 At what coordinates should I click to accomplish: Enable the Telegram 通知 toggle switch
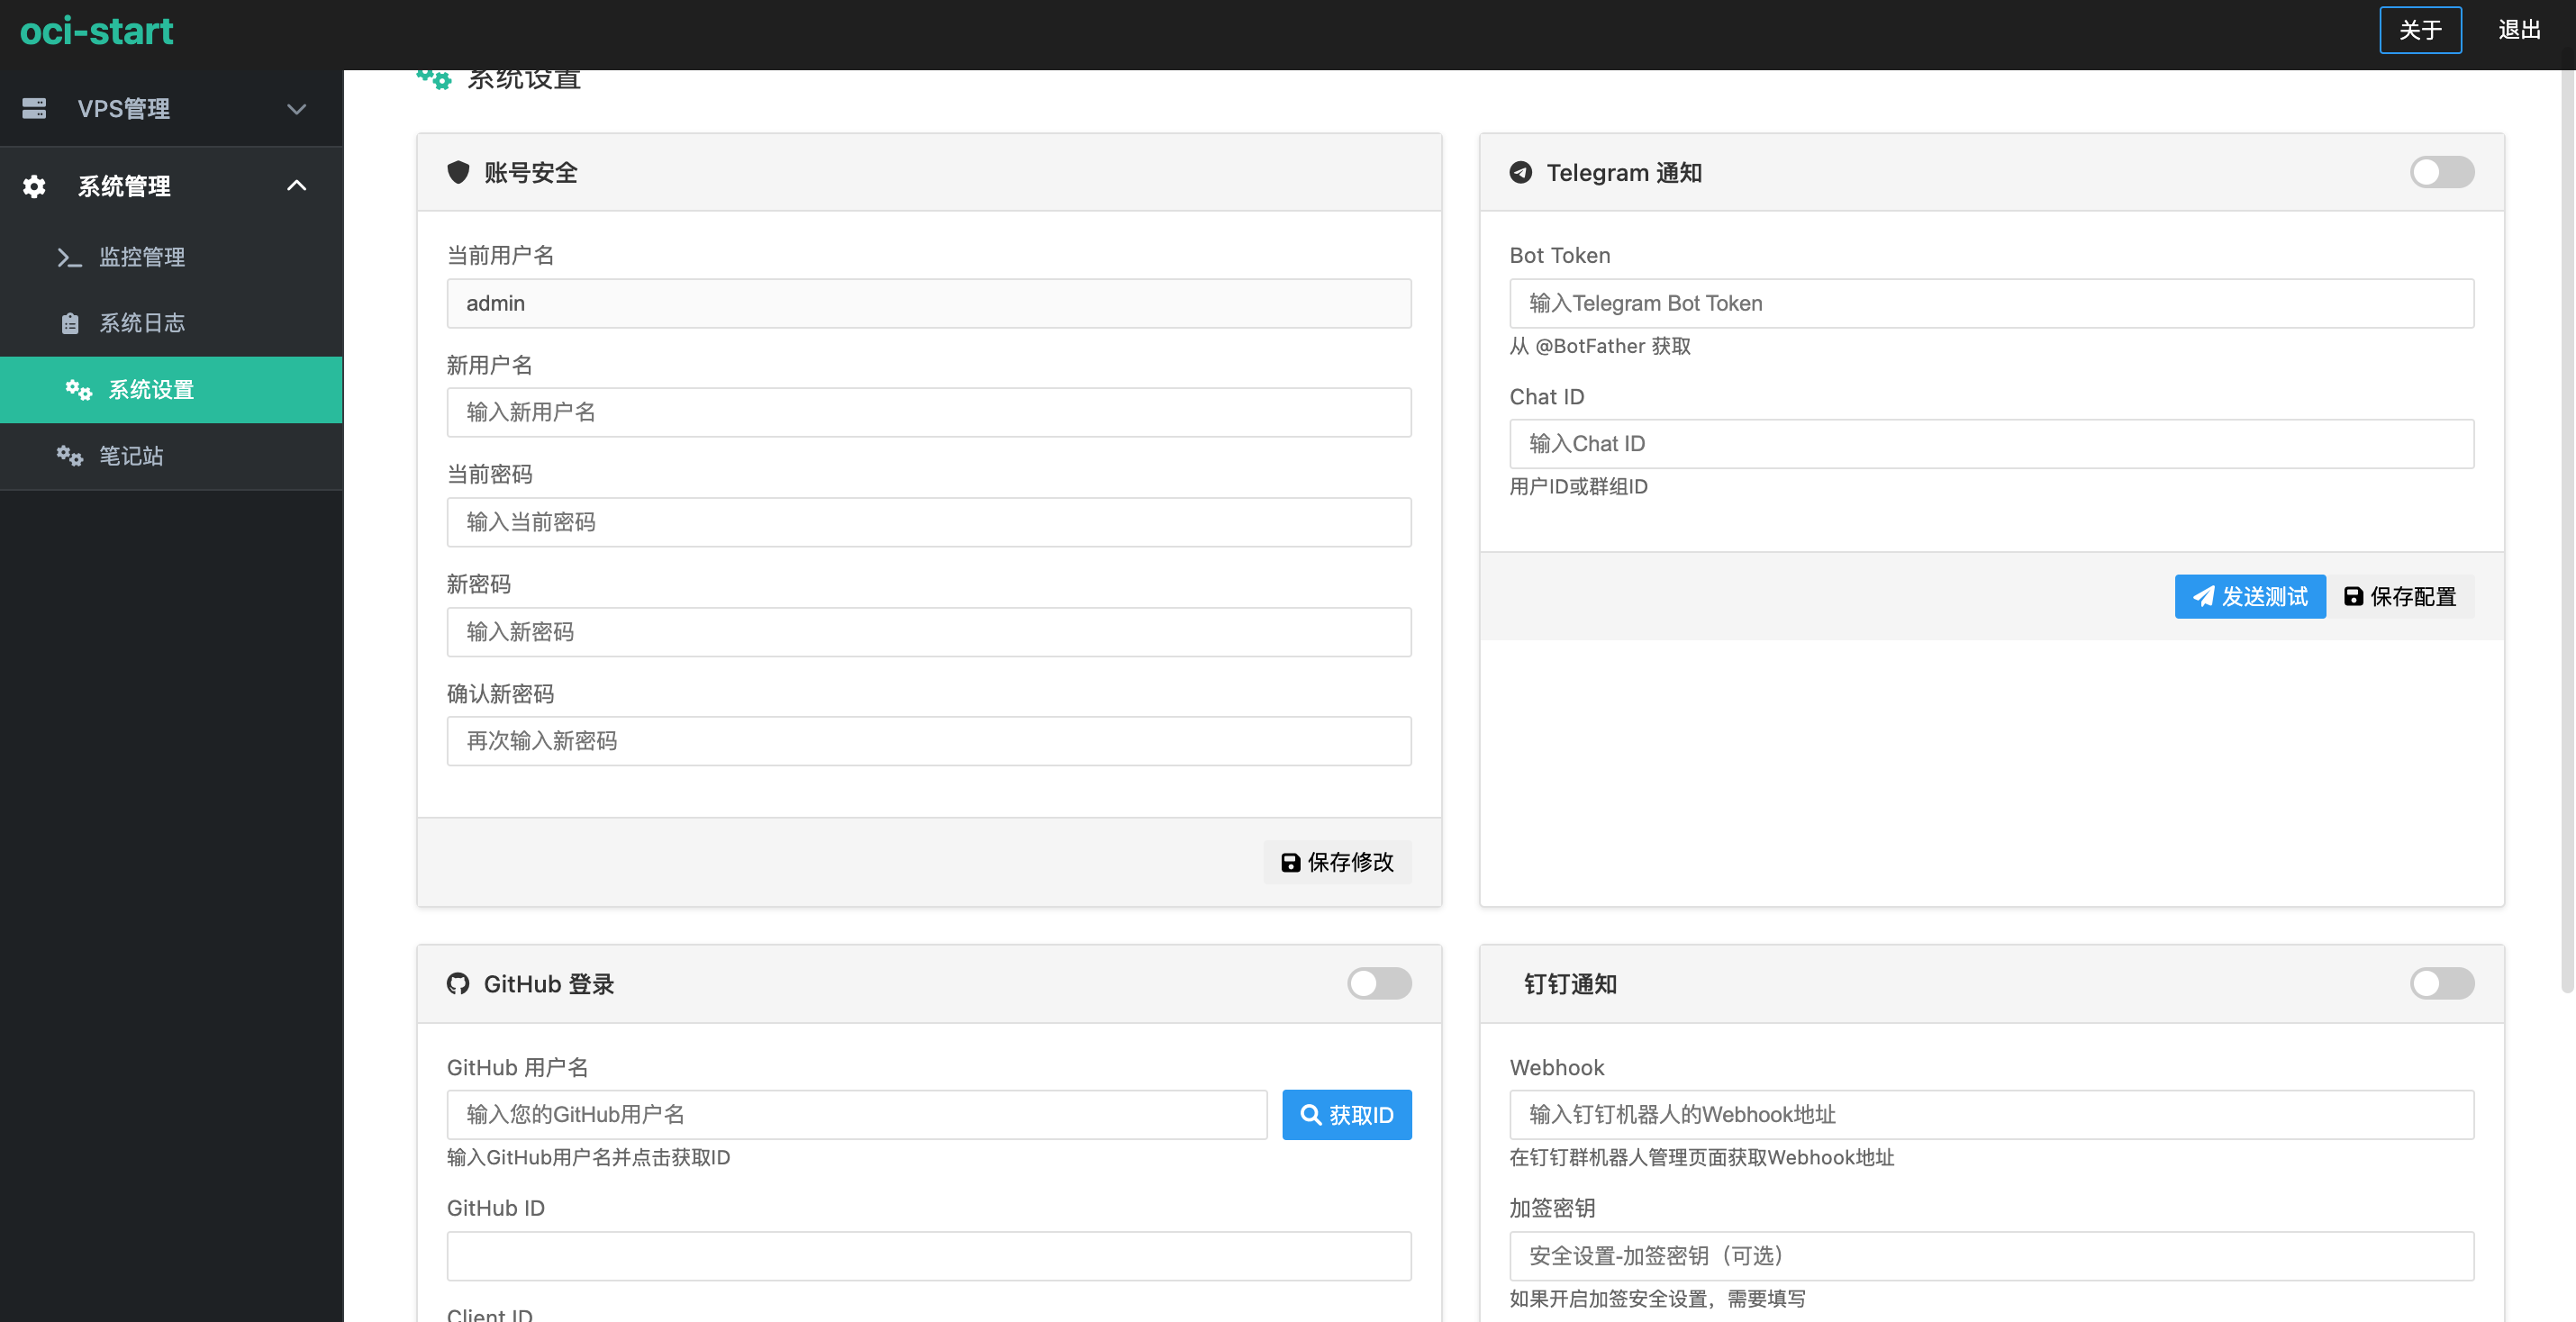point(2441,172)
